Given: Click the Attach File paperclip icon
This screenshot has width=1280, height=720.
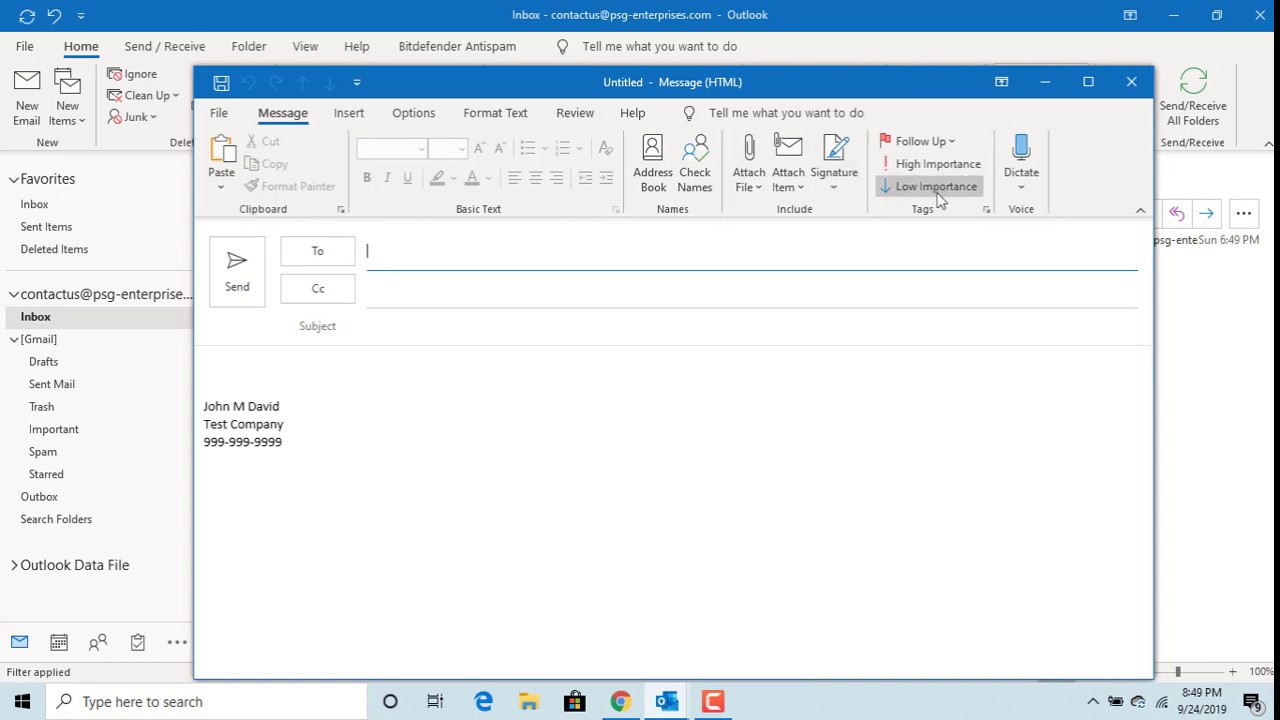Looking at the screenshot, I should (748, 149).
